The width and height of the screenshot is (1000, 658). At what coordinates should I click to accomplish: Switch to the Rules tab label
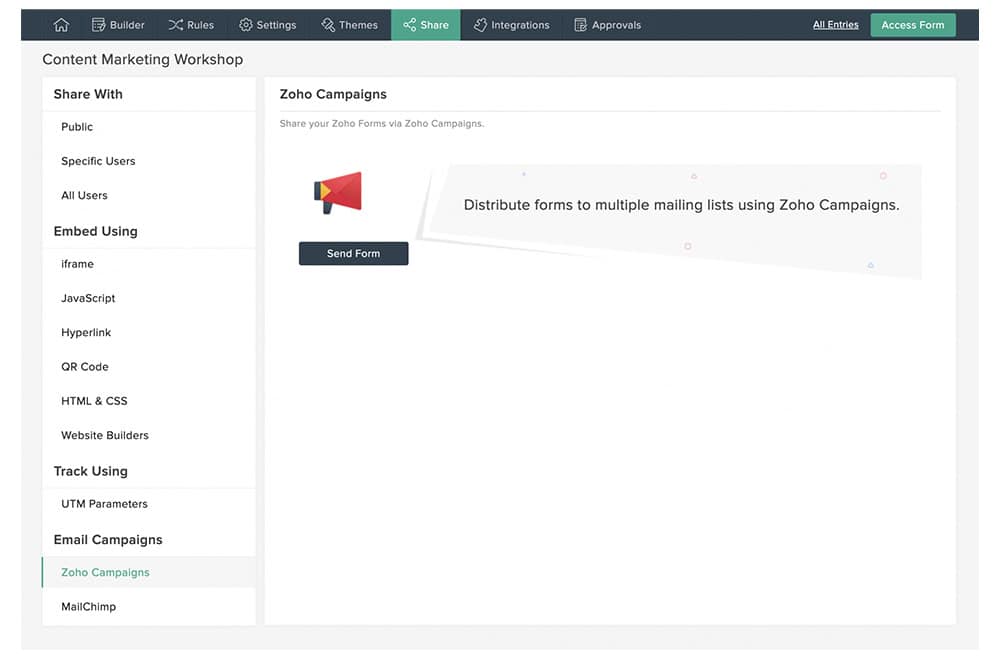(x=200, y=25)
